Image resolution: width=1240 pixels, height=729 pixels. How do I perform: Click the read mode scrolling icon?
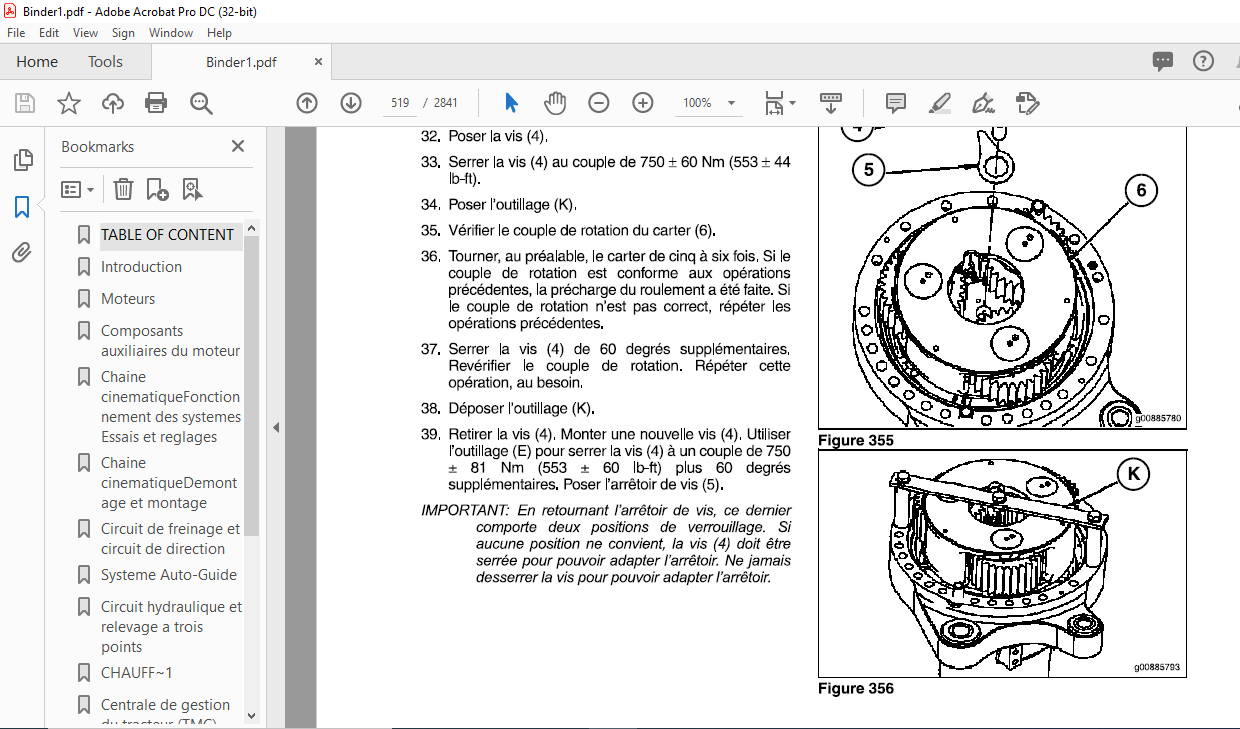pos(830,103)
